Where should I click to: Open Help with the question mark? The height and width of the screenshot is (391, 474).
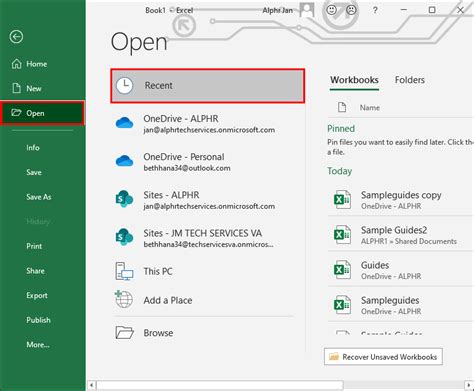coord(375,10)
